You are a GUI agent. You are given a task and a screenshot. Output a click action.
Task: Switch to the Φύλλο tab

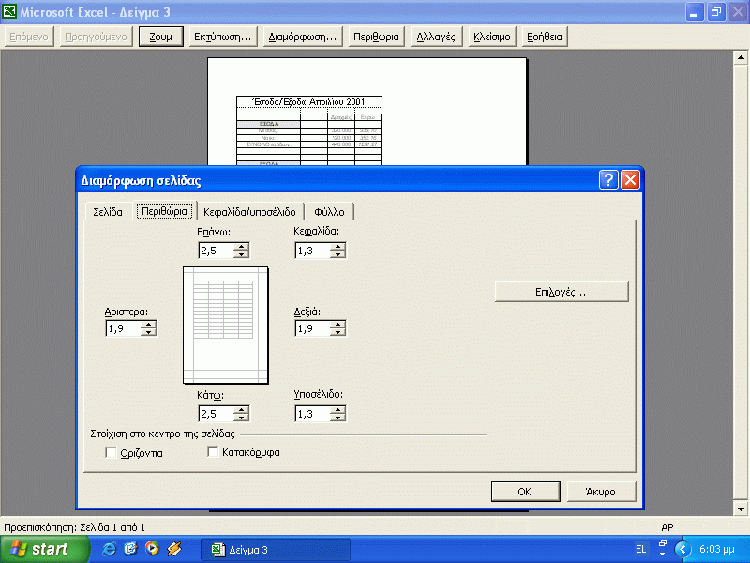tap(329, 212)
